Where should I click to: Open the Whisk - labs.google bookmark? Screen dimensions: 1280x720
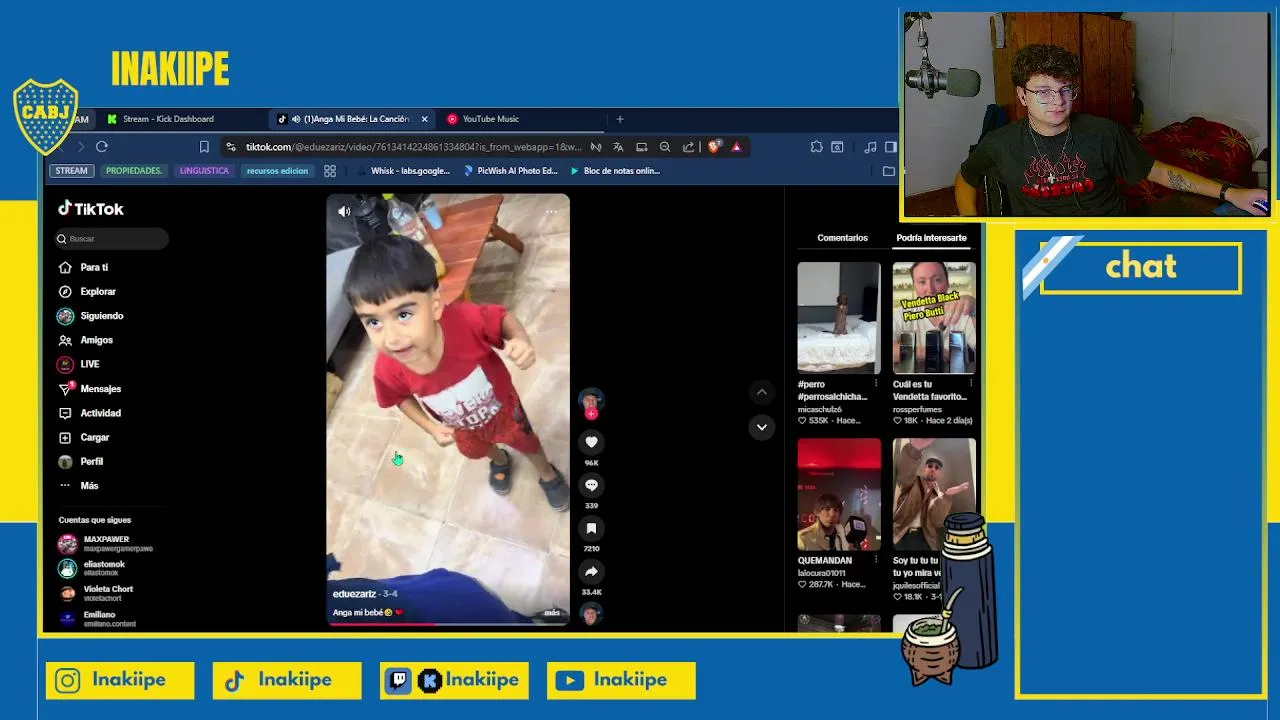(403, 171)
